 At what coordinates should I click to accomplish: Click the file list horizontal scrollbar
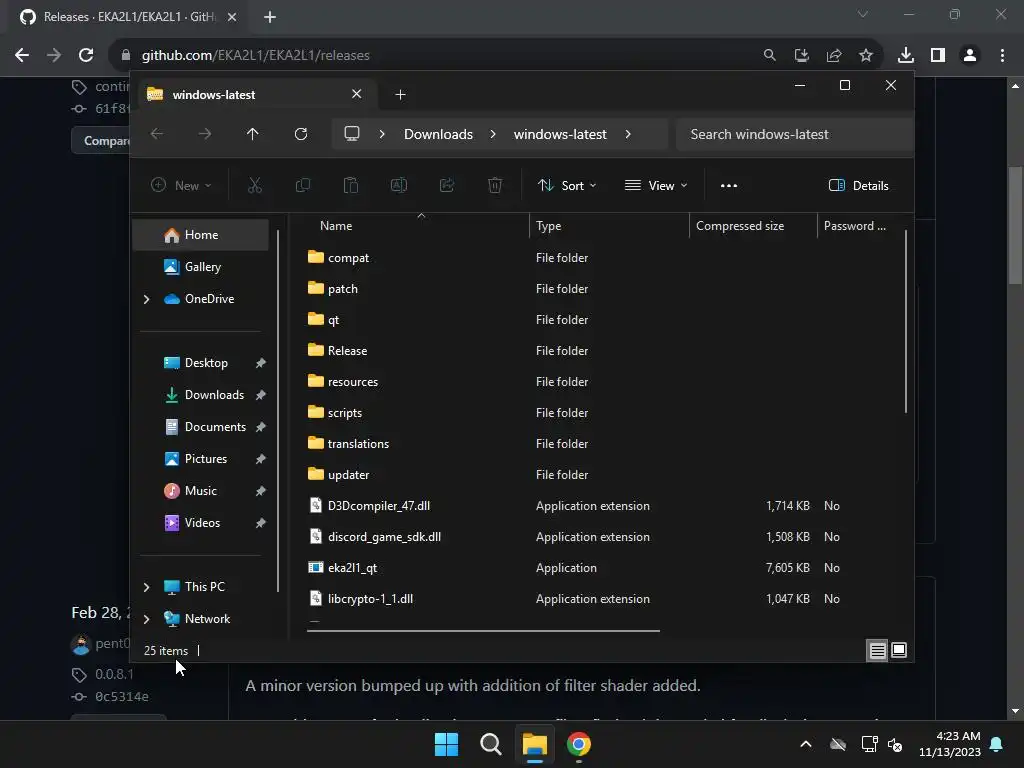click(x=483, y=631)
